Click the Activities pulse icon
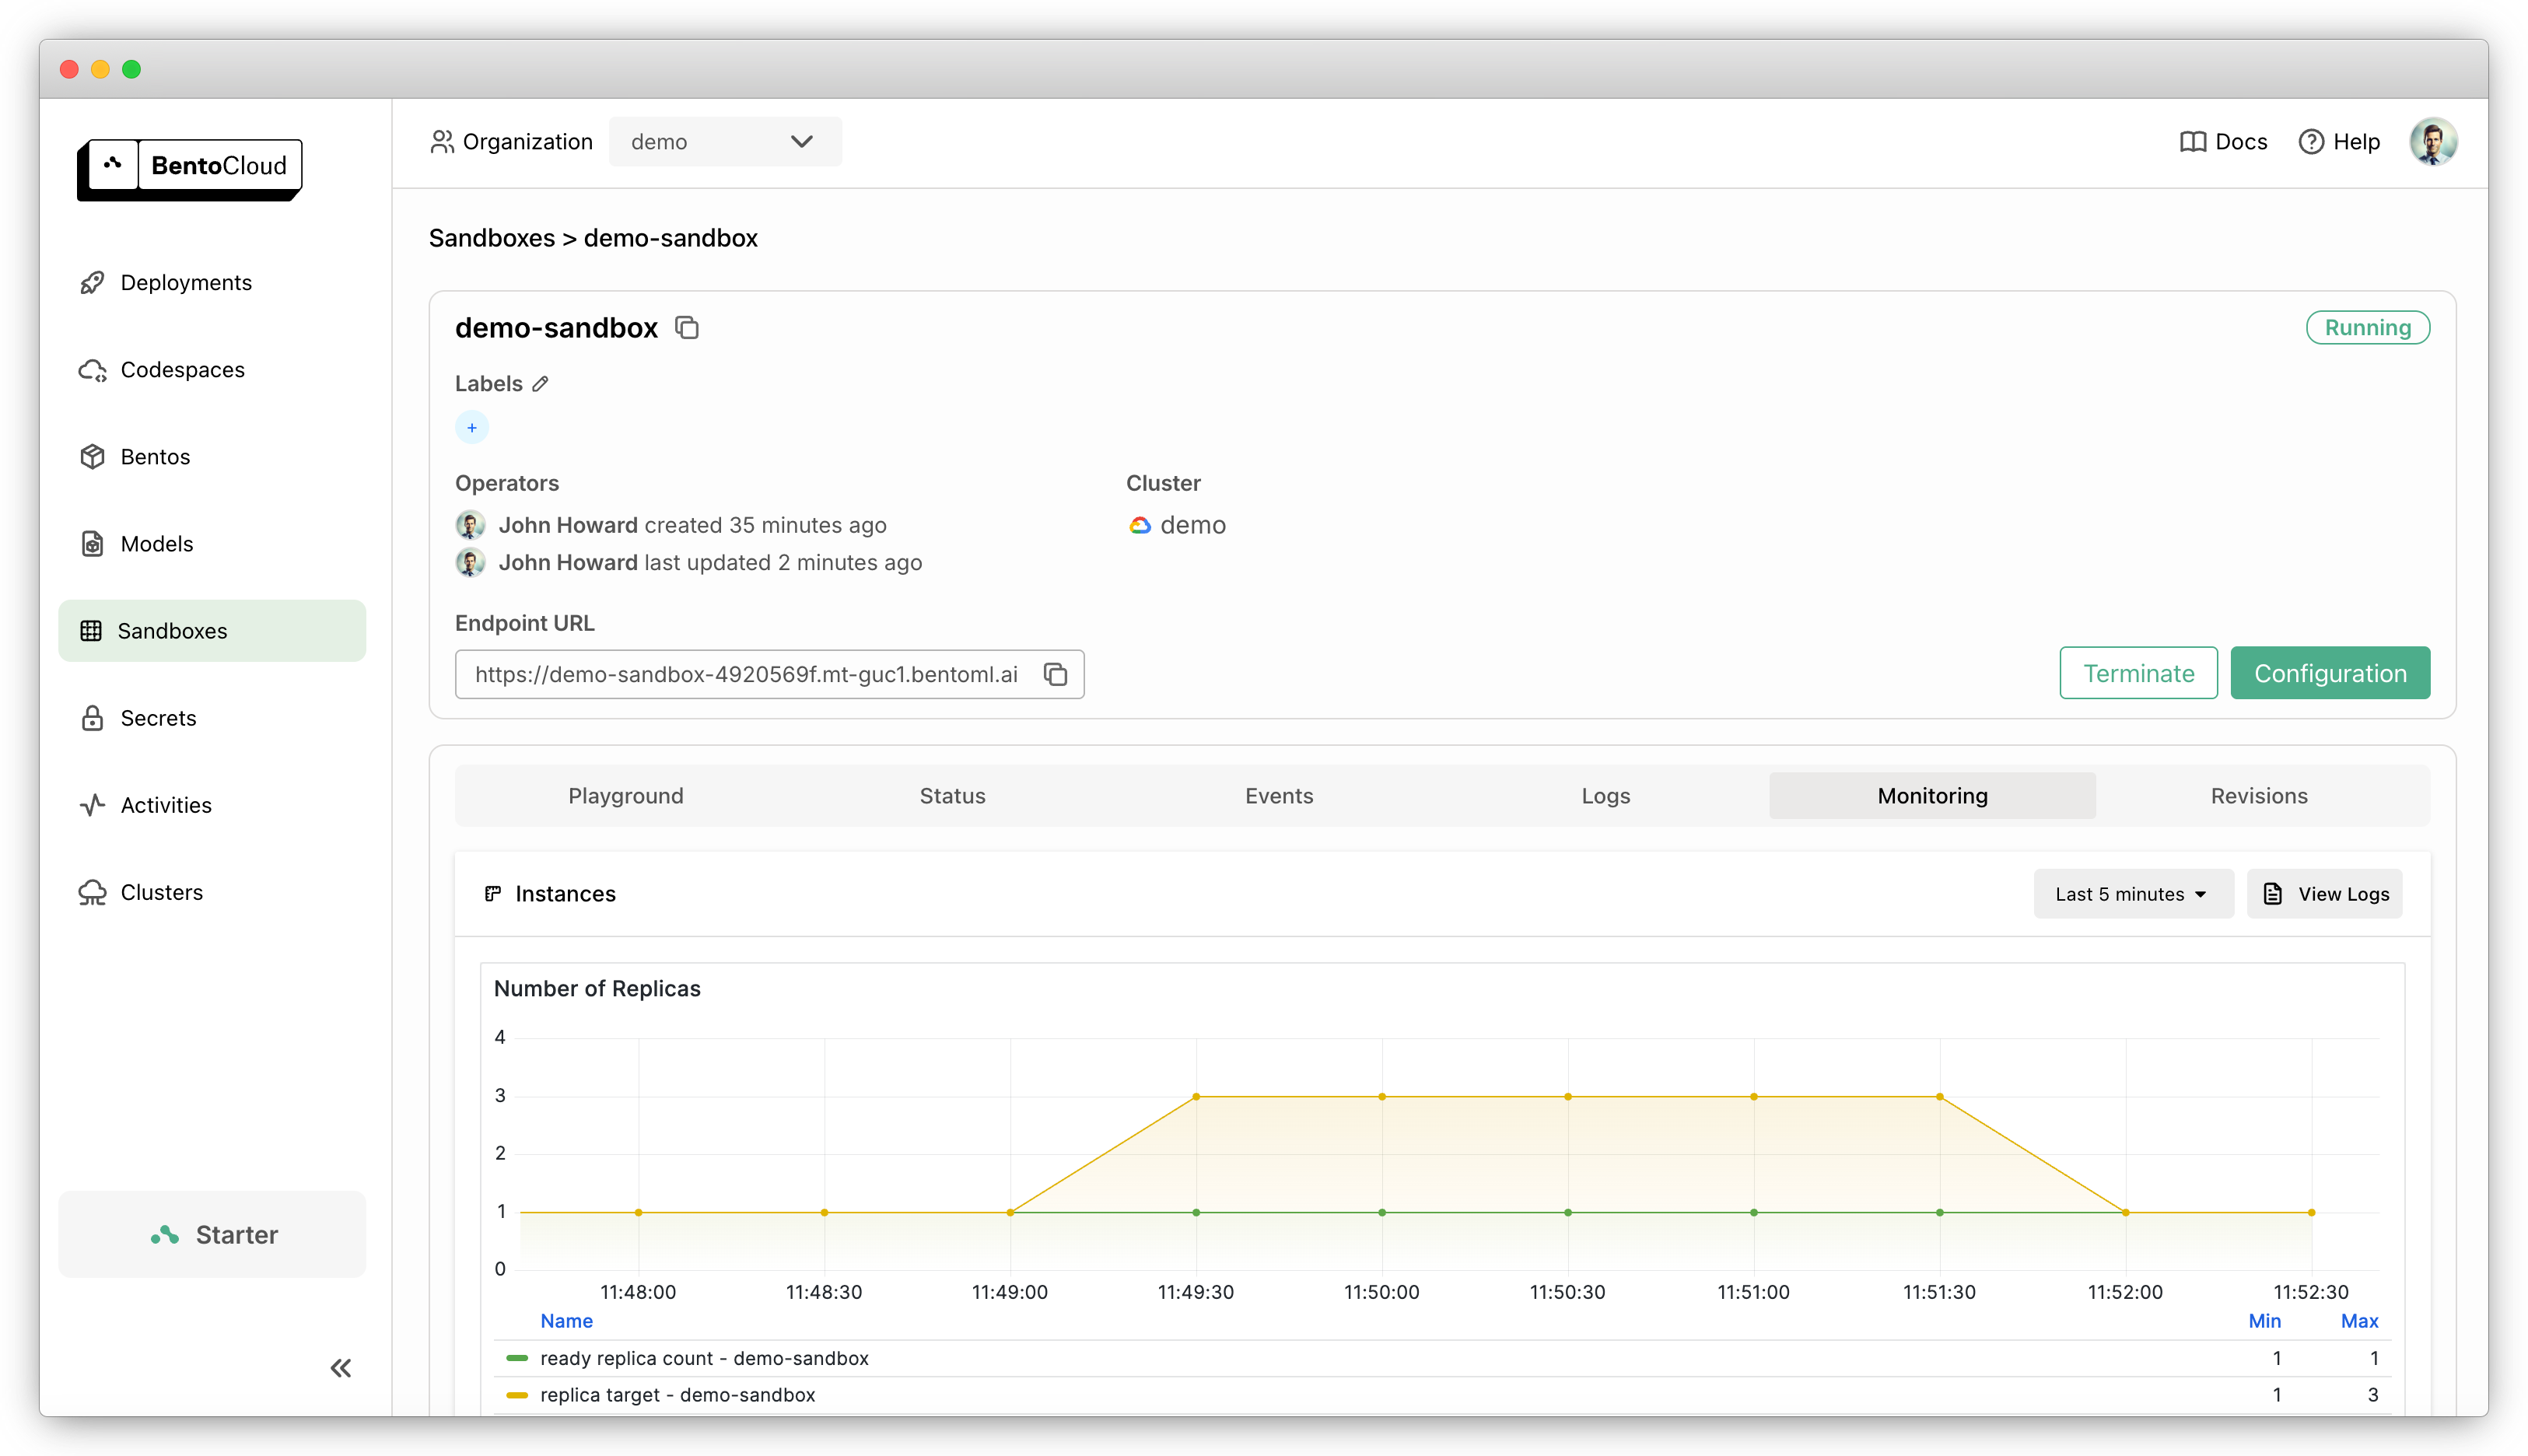2528x1456 pixels. (92, 805)
